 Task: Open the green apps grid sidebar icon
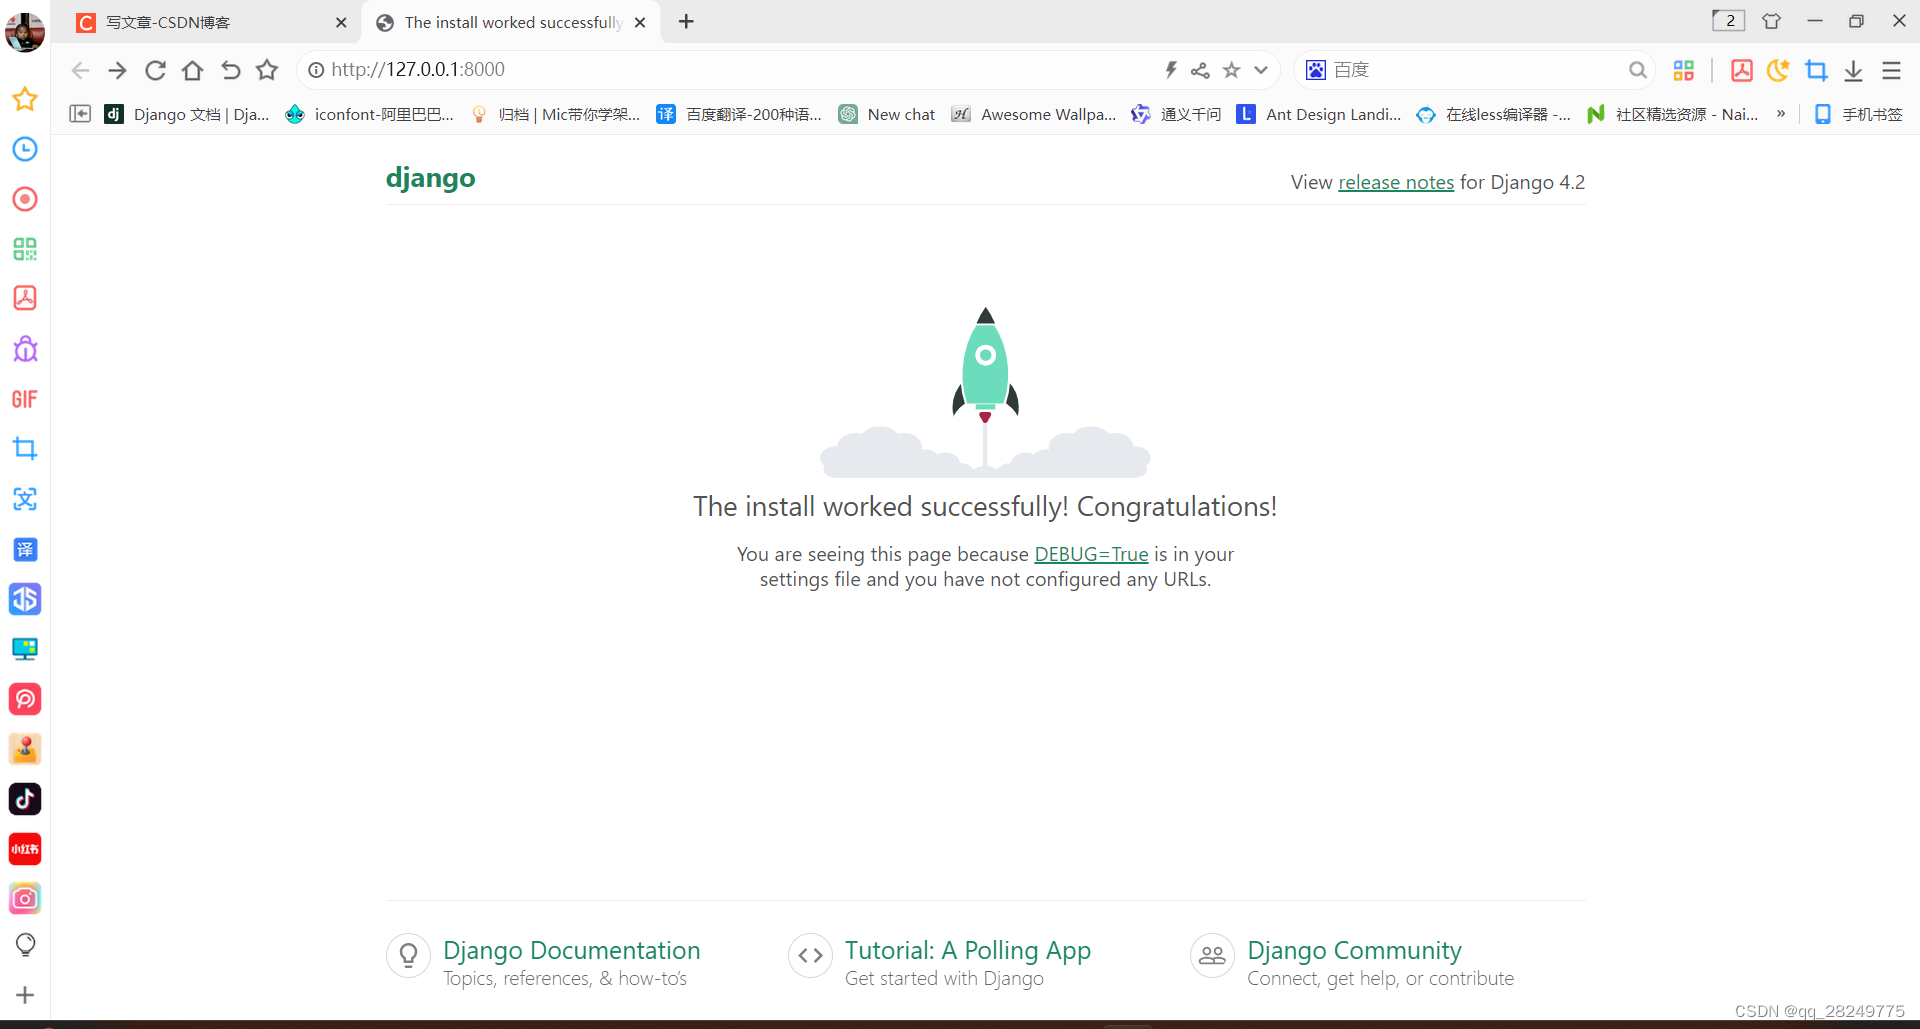(25, 249)
